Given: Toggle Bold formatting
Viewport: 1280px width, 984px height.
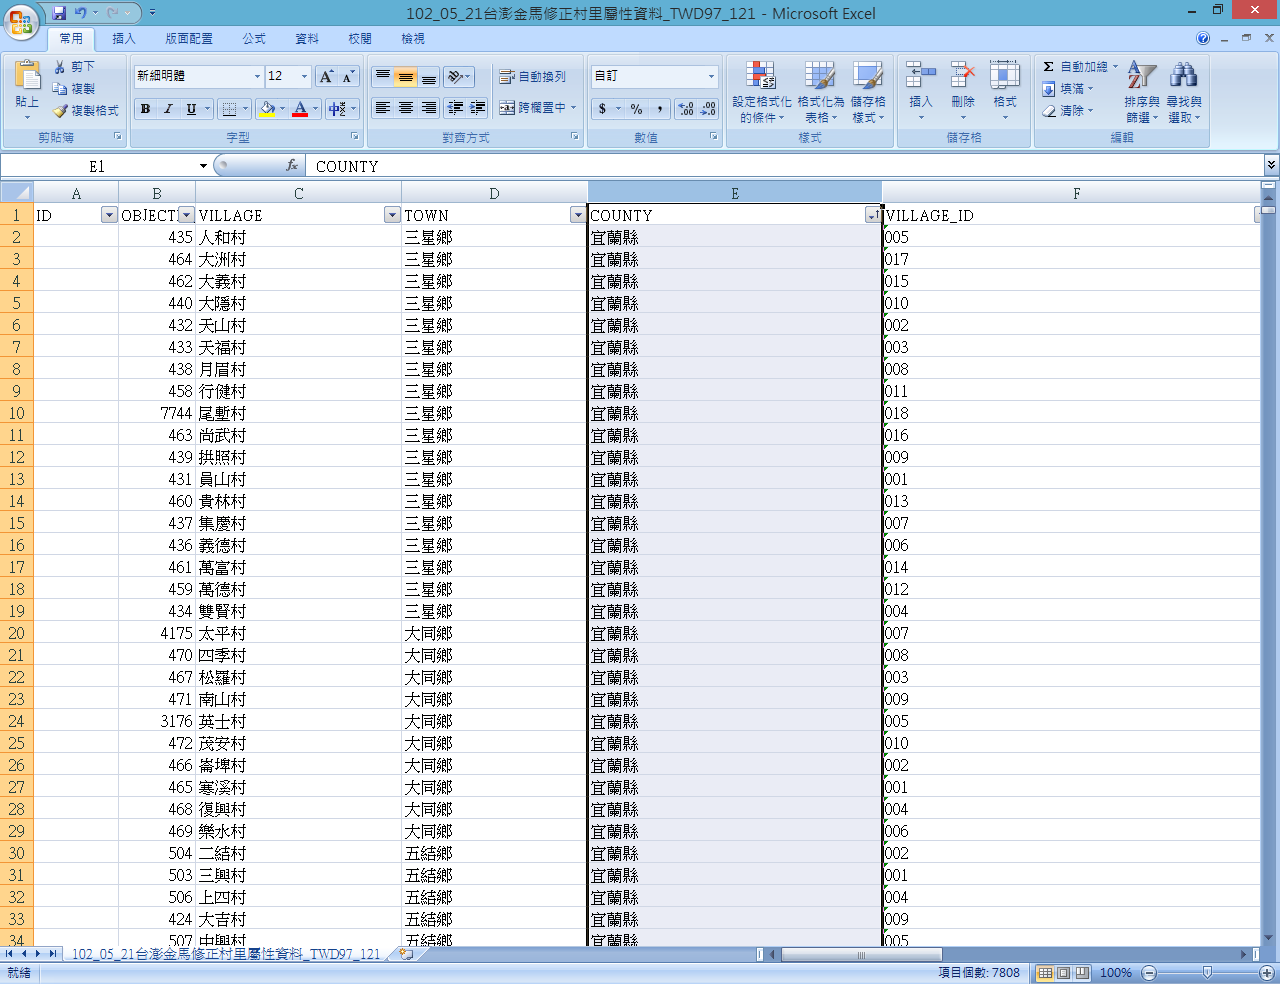Looking at the screenshot, I should [146, 109].
